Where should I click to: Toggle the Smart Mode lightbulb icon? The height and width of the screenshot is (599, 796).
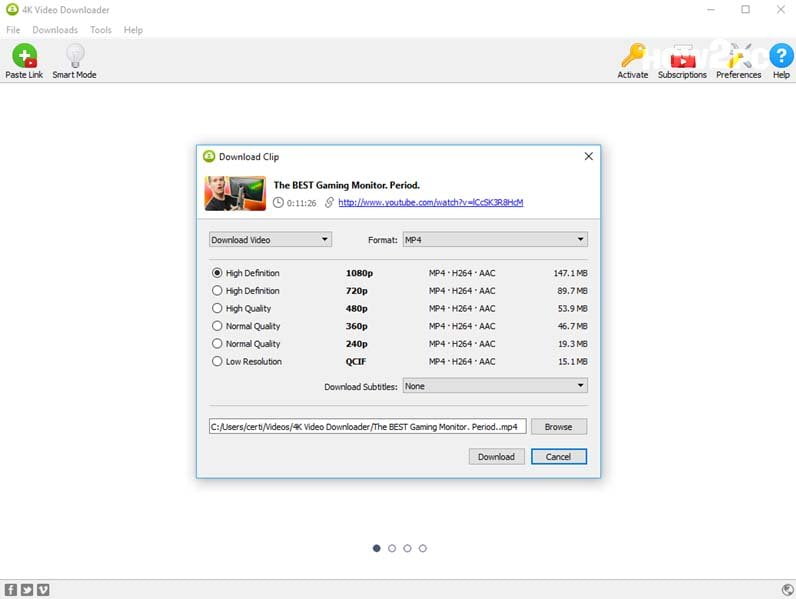tap(75, 55)
